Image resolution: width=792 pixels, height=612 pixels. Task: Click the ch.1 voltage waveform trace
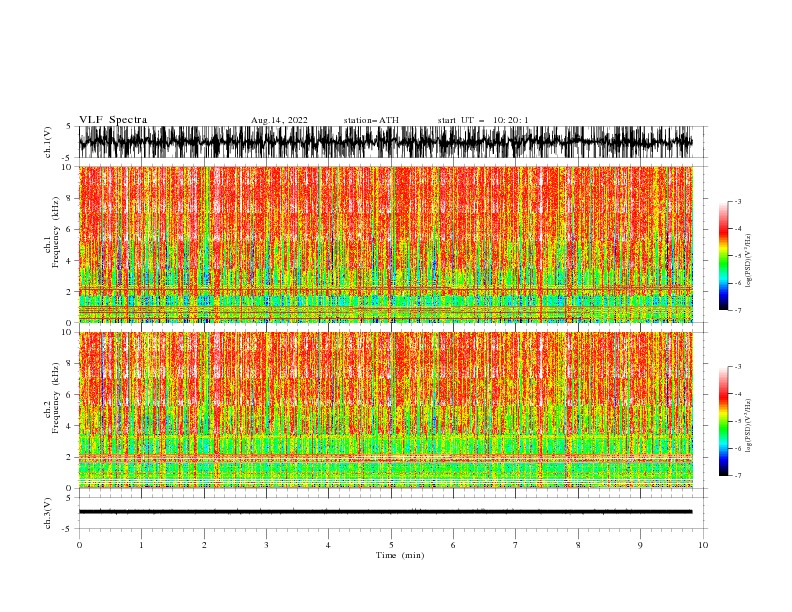385,142
